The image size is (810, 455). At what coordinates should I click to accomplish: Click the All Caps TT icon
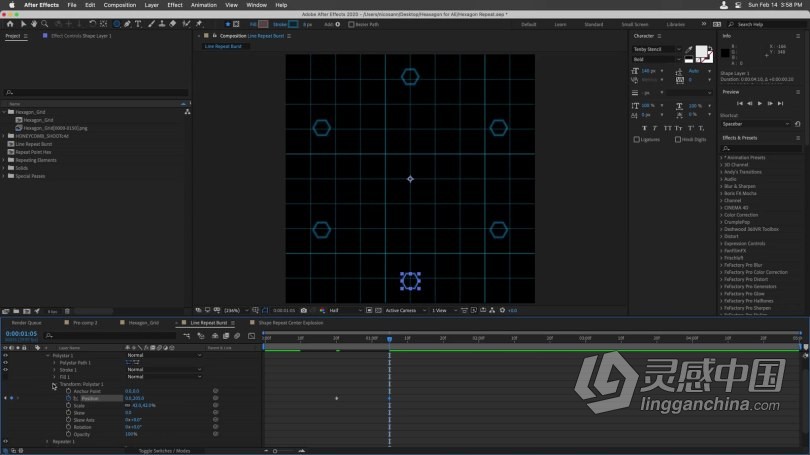tap(667, 128)
